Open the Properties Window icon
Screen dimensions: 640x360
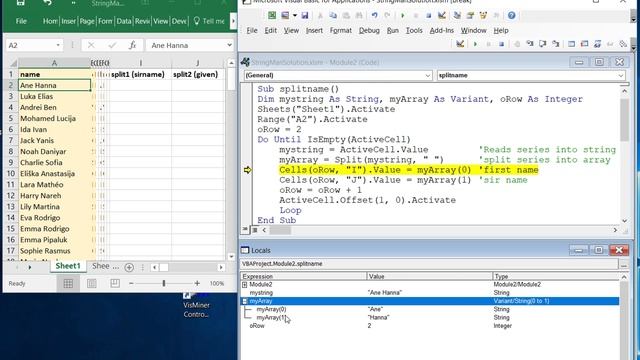470,16
